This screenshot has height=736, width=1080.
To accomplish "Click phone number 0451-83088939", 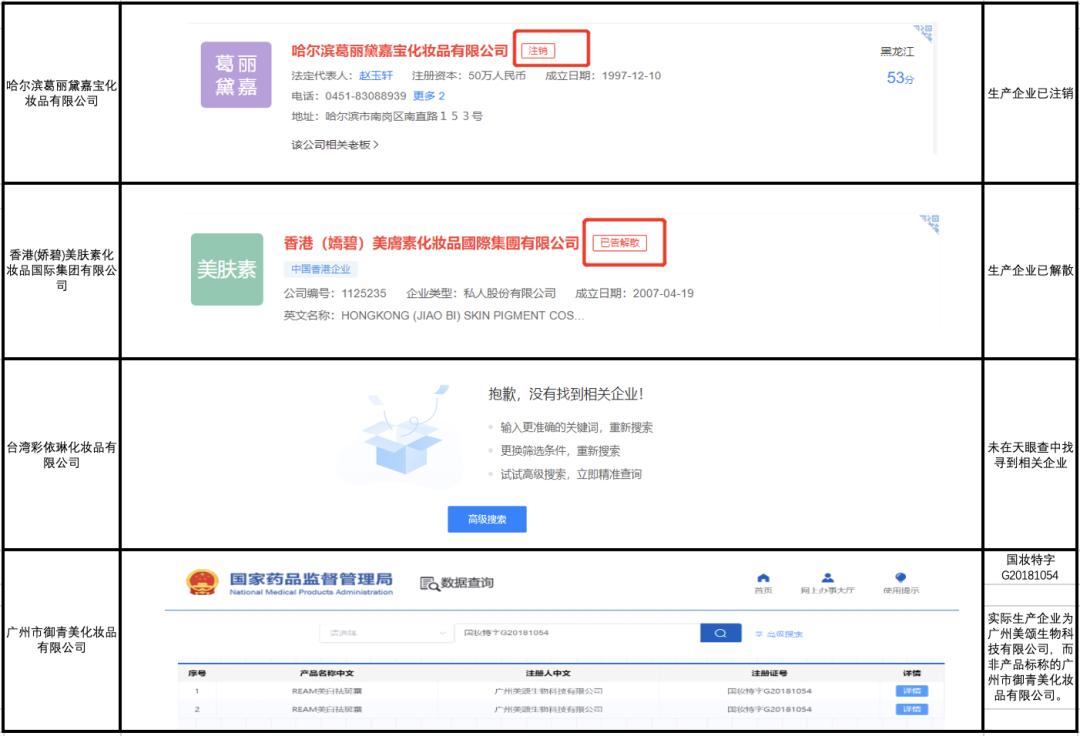I will tap(366, 96).
